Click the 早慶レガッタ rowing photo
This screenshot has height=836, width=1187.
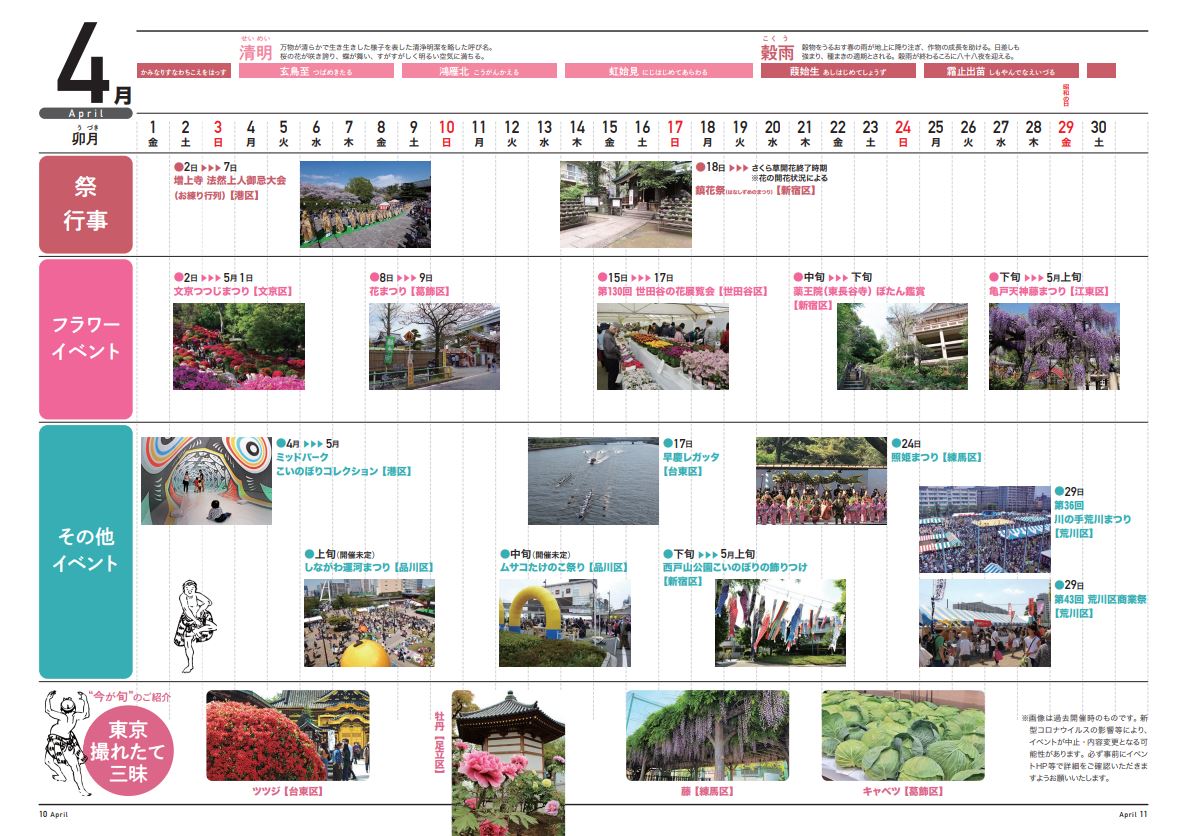point(593,481)
